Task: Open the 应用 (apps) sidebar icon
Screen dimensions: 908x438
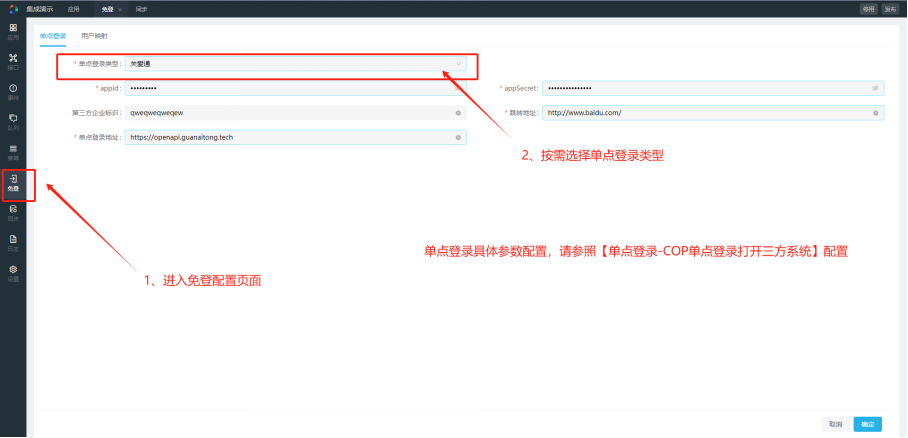Action: coord(13,31)
